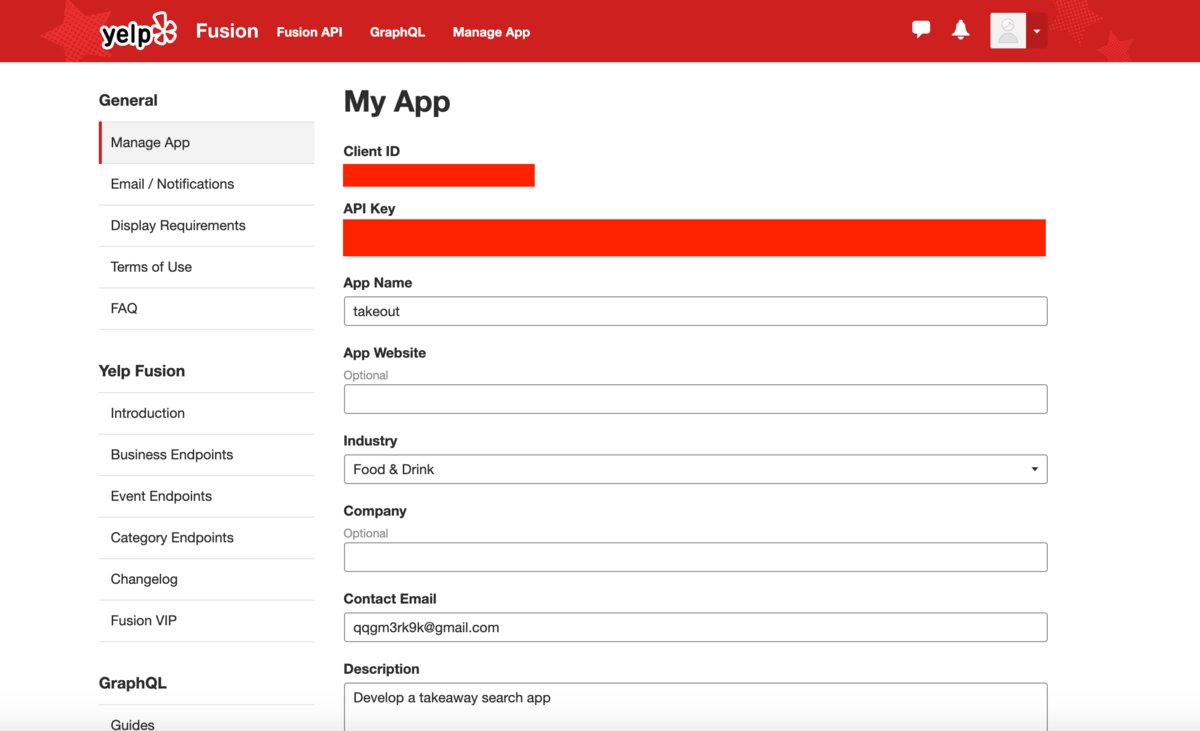Click the Yelp logo
The image size is (1200, 731).
[138, 32]
